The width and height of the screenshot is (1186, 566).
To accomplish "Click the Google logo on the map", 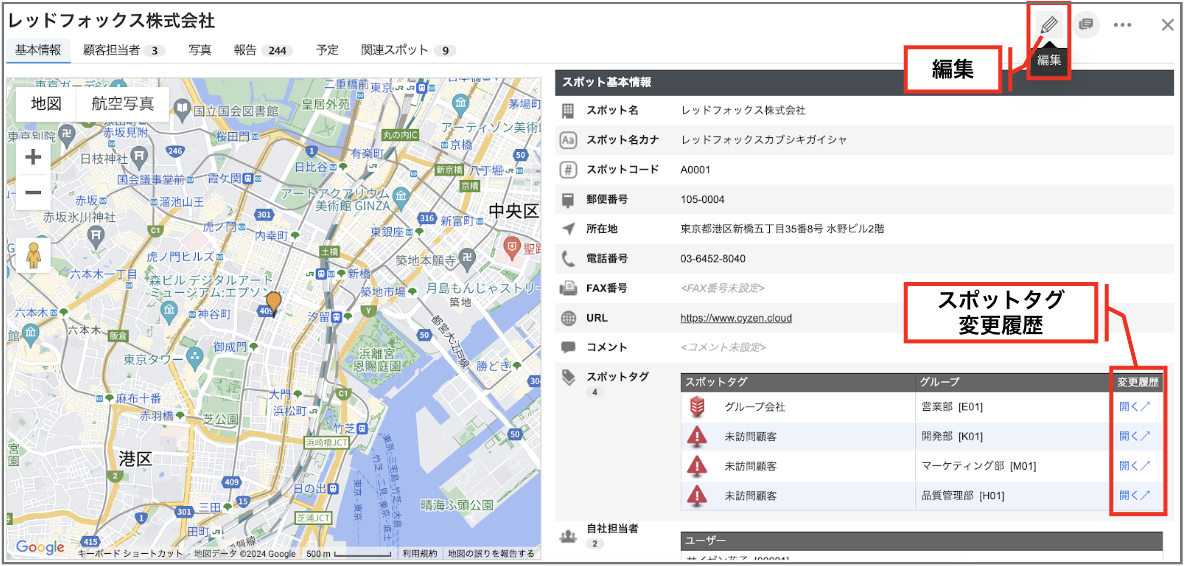I will (40, 547).
